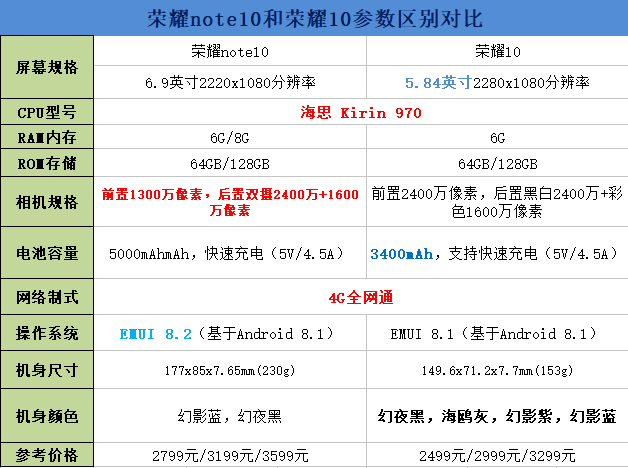The height and width of the screenshot is (468, 628).
Task: Click the red 海思 Kirin 970 cell
Action: (x=361, y=112)
